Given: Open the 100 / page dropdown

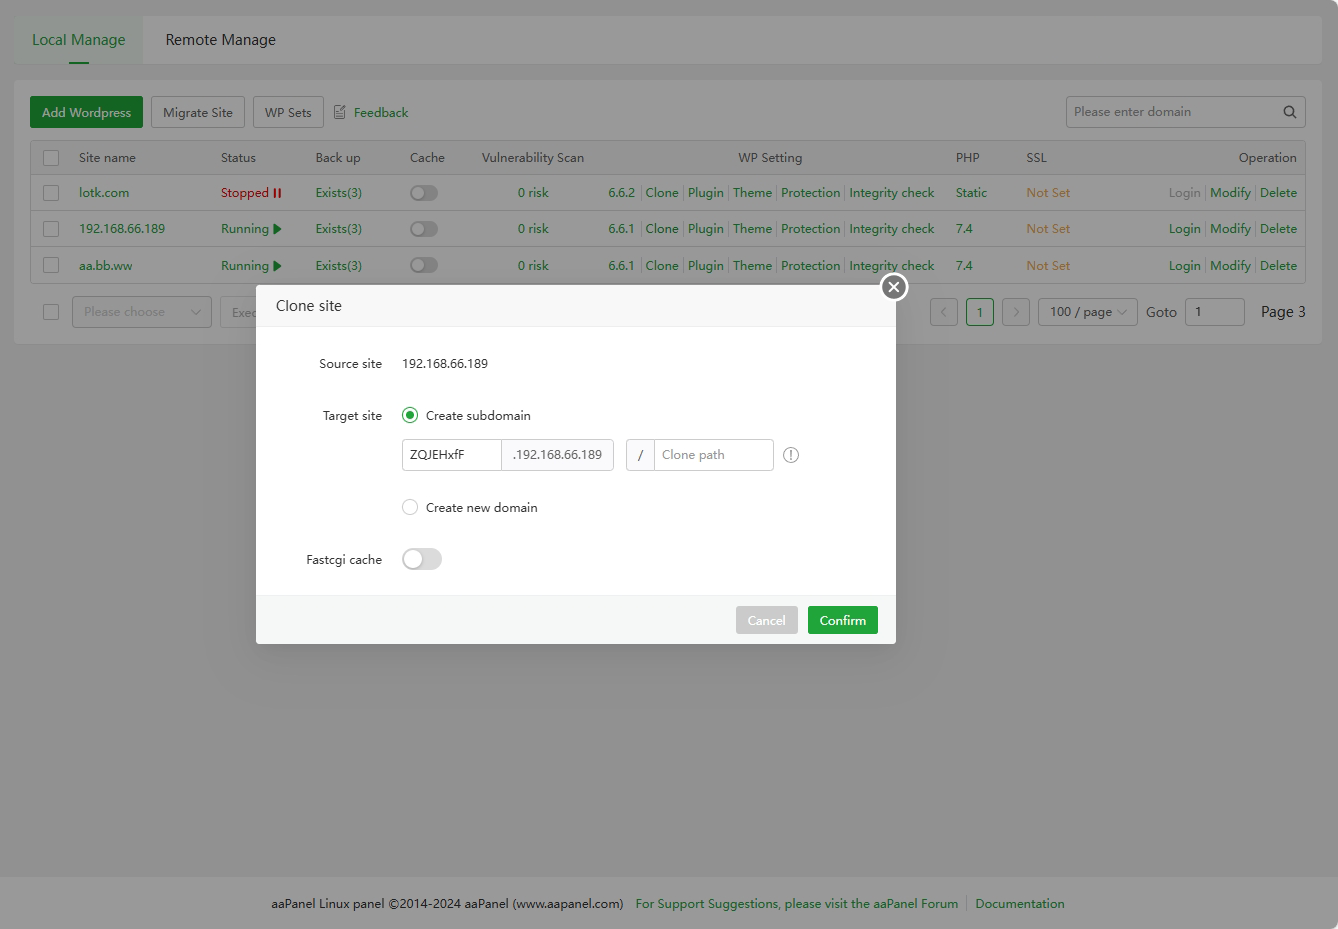Looking at the screenshot, I should point(1087,312).
